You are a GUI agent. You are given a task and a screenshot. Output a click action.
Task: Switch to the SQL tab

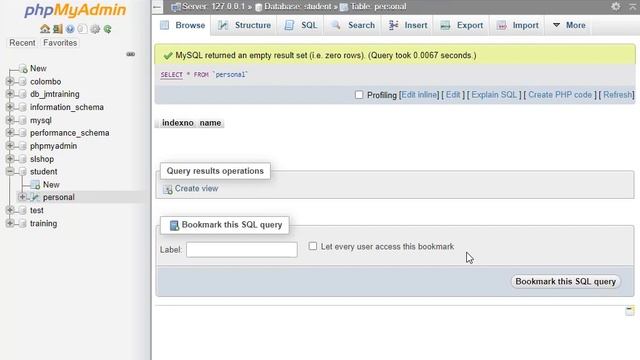coord(301,25)
